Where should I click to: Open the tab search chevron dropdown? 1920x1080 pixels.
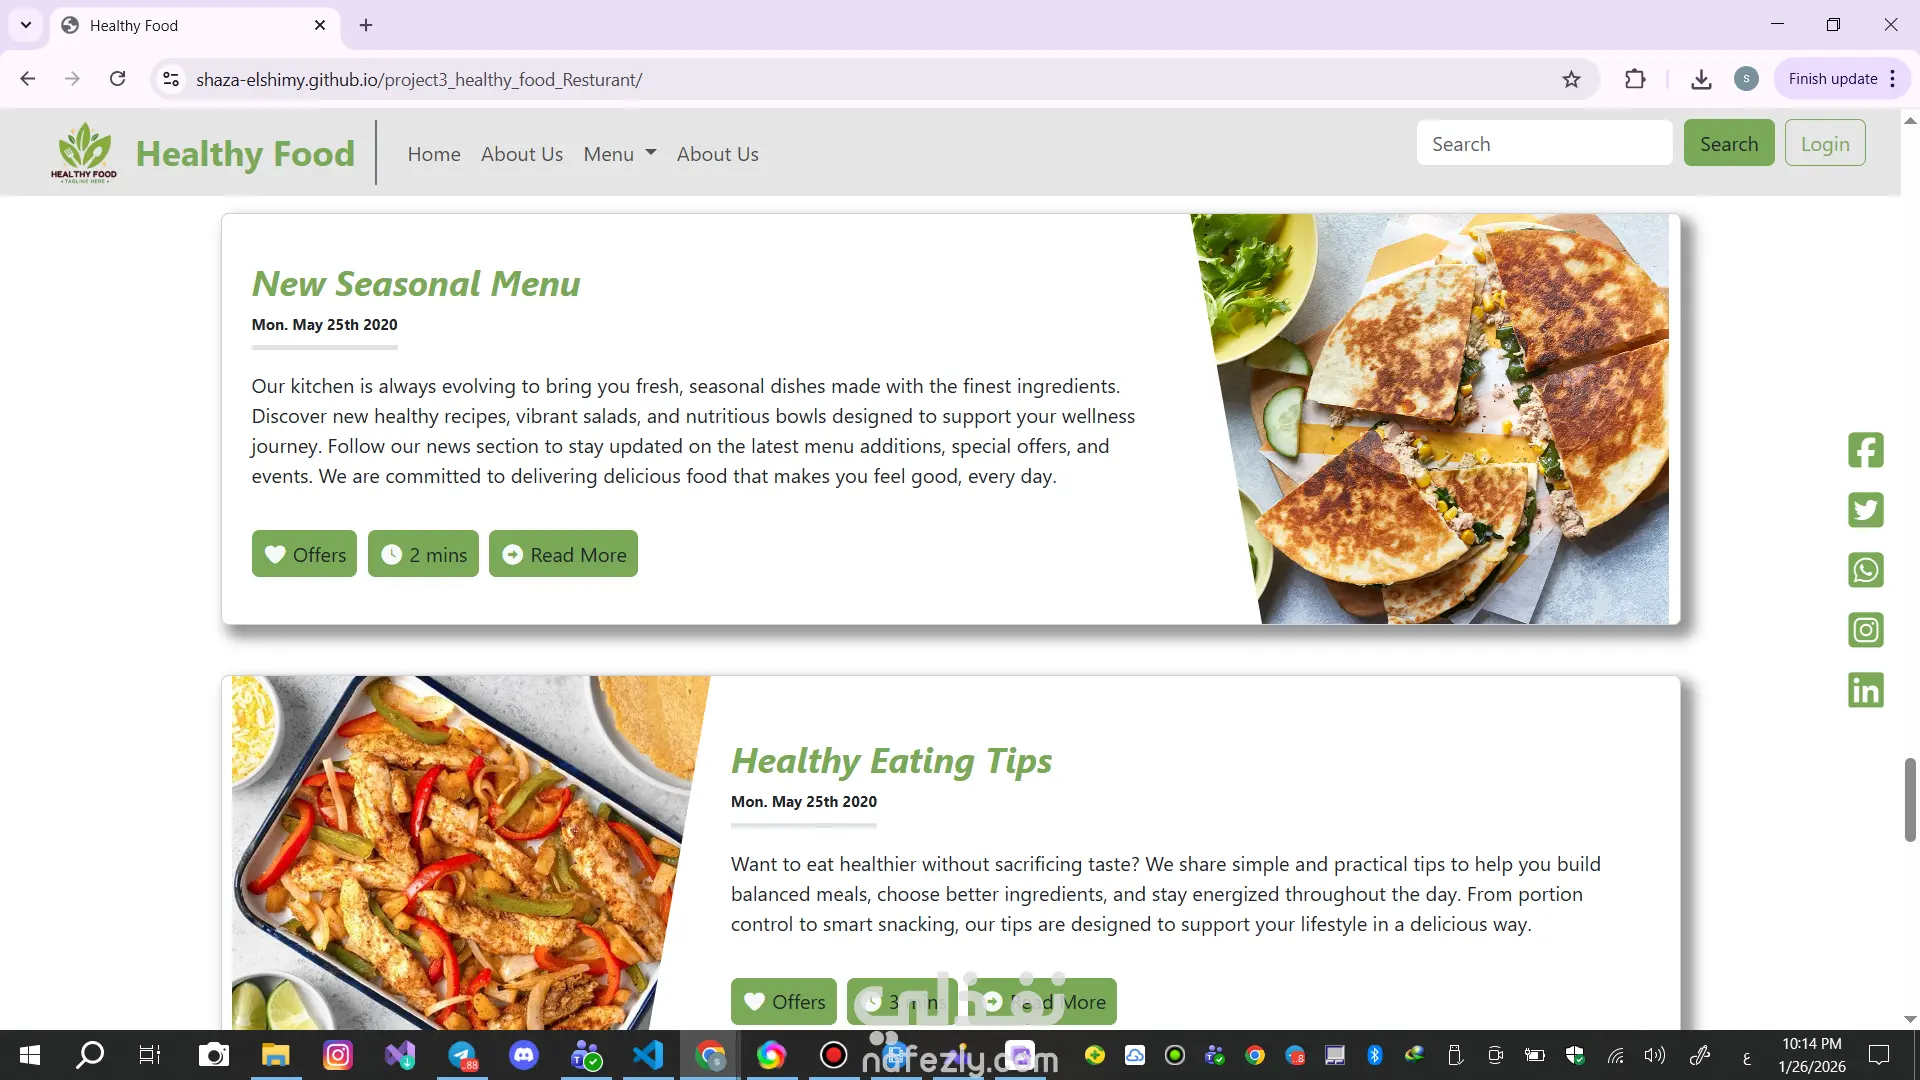click(x=26, y=25)
